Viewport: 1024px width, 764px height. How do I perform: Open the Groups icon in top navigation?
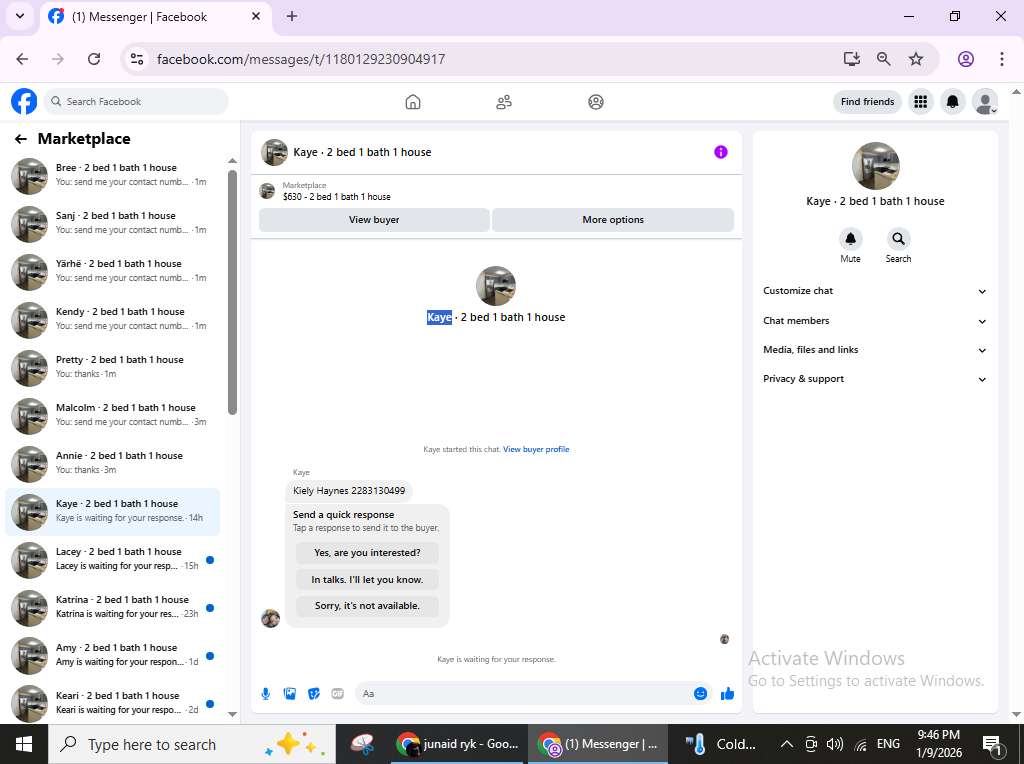pyautogui.click(x=596, y=102)
